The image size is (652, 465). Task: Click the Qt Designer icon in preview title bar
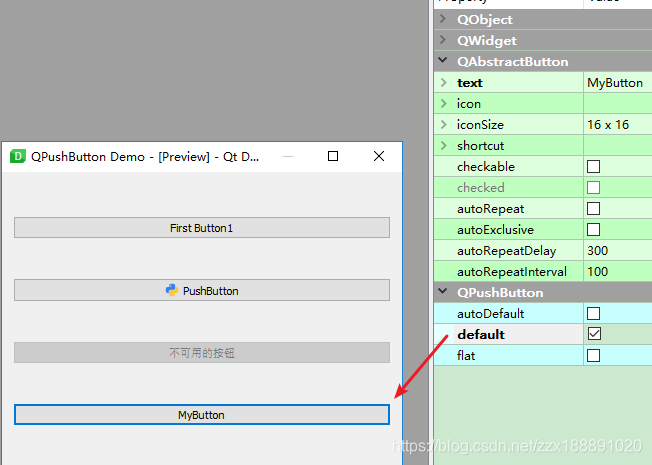pos(17,156)
